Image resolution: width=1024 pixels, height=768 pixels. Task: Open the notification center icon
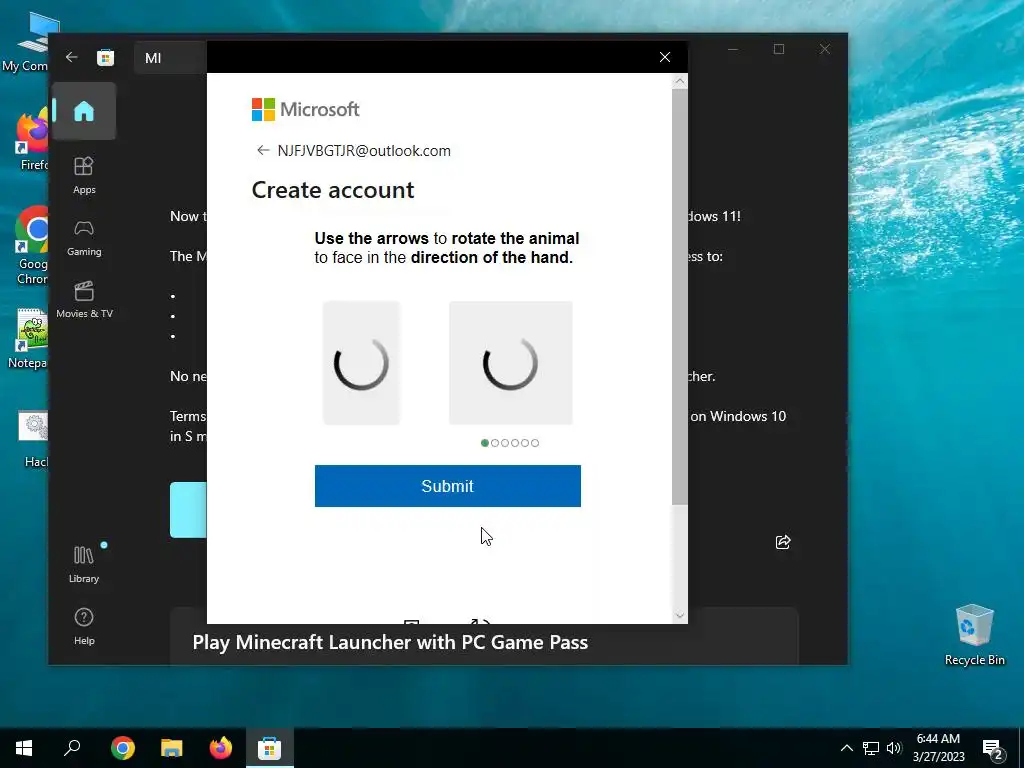tap(993, 749)
